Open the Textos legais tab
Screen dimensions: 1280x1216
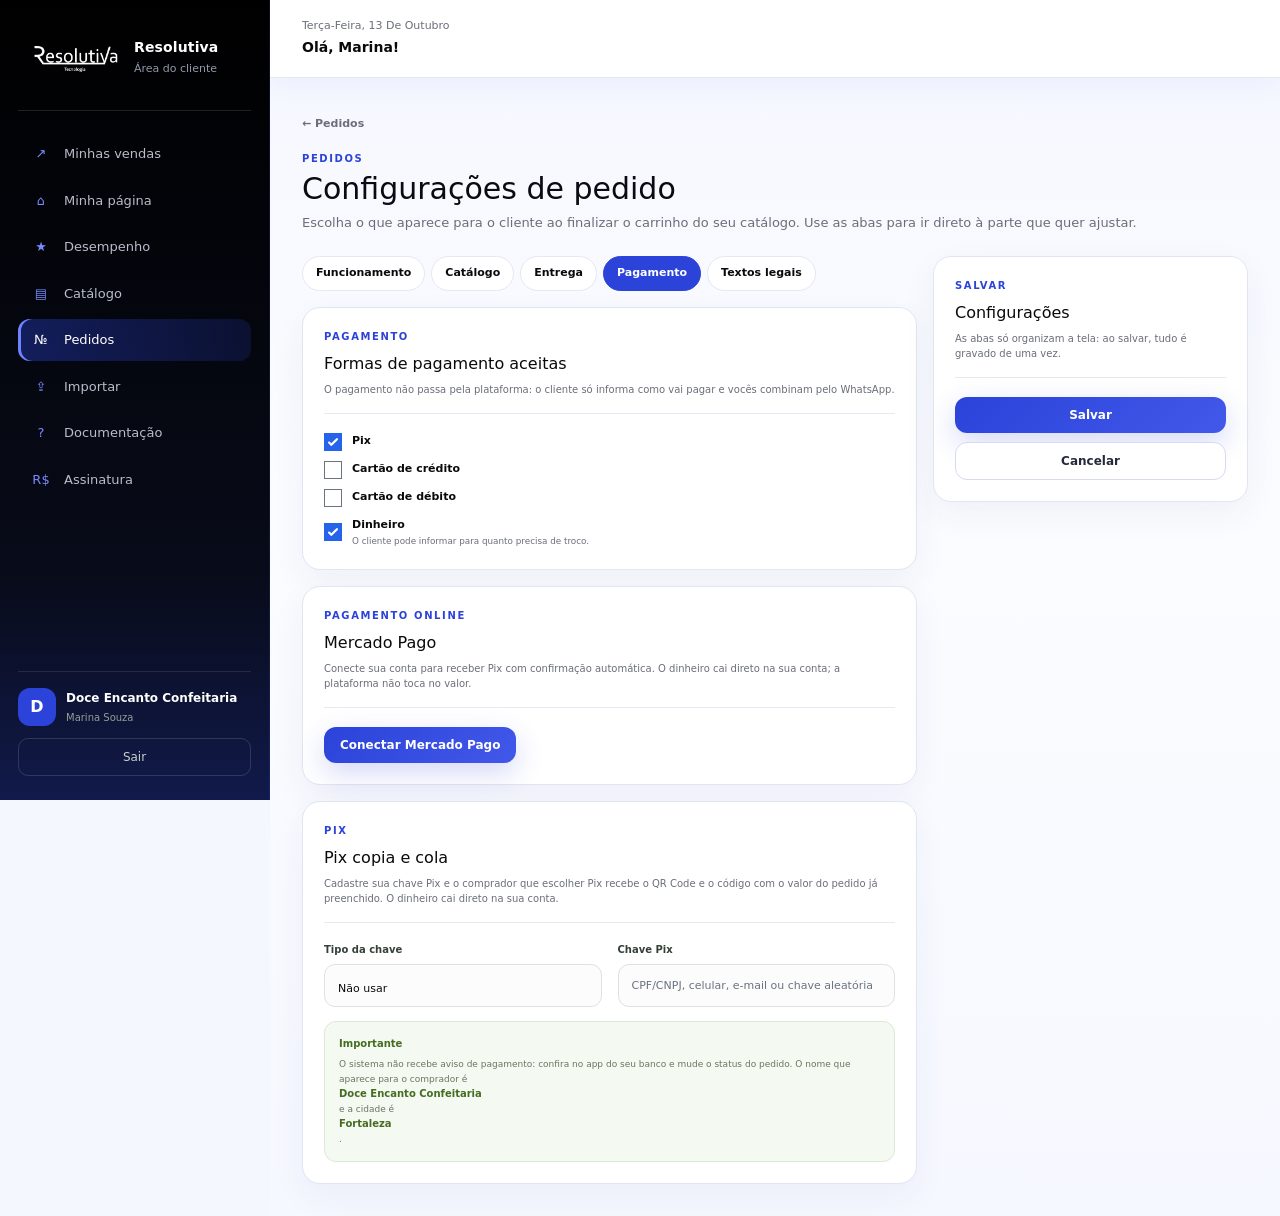point(761,273)
